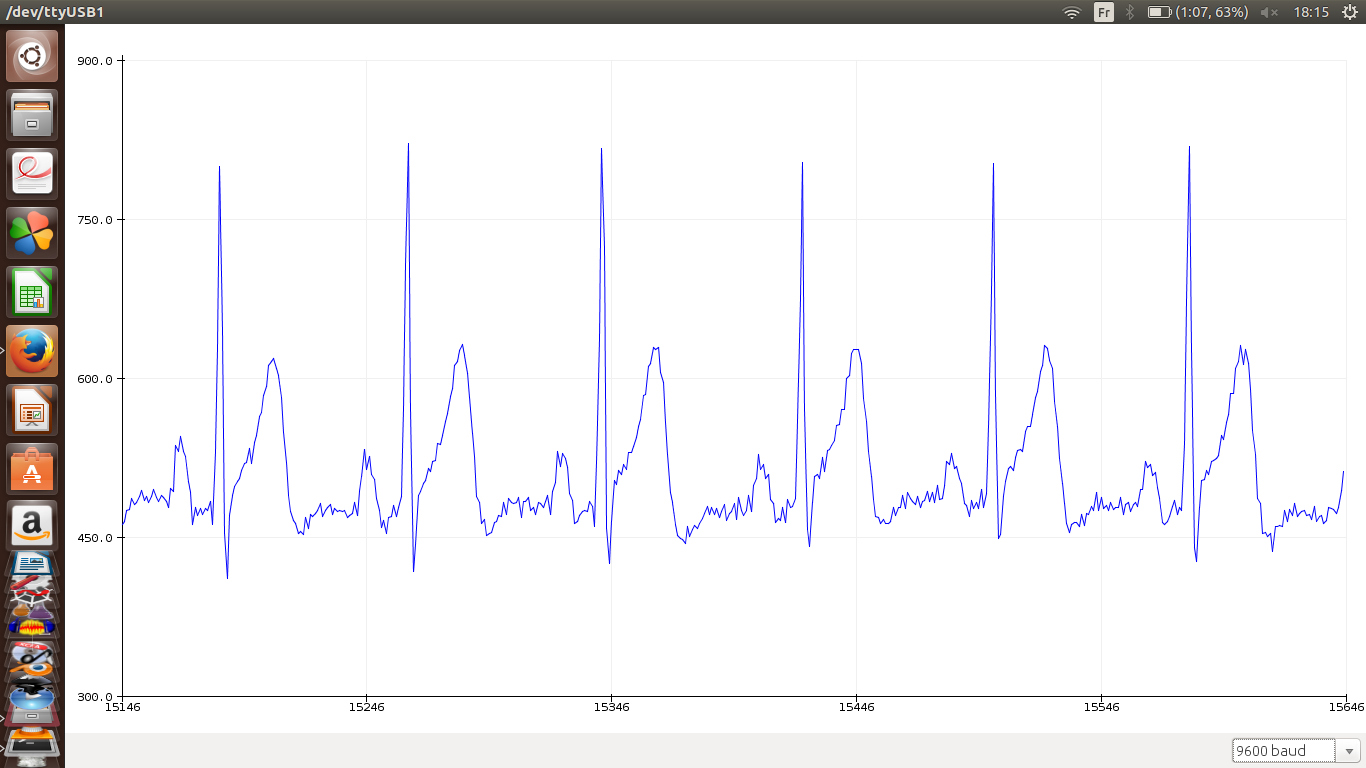Click the 300.0 y-axis label
Image resolution: width=1366 pixels, height=768 pixels.
click(96, 697)
